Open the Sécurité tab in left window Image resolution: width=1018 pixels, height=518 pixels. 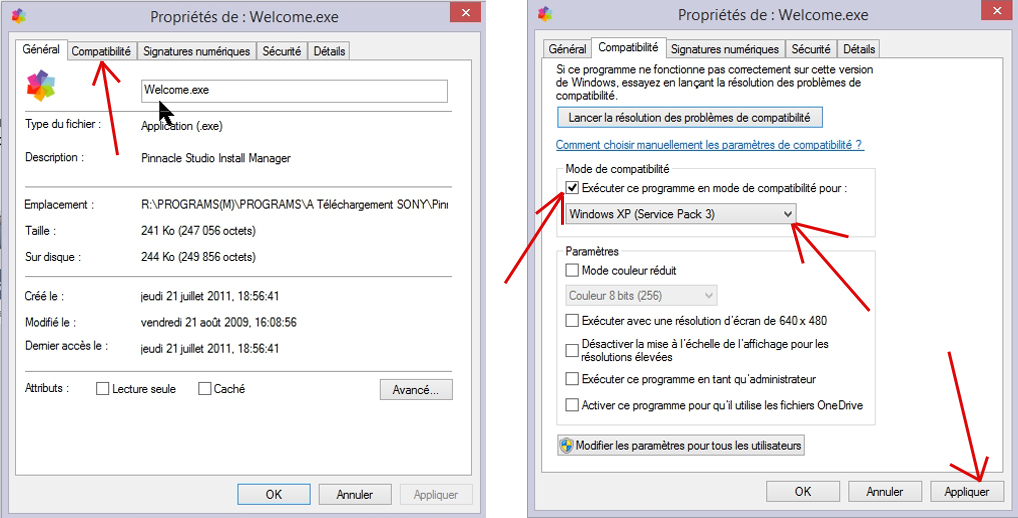pyautogui.click(x=282, y=51)
